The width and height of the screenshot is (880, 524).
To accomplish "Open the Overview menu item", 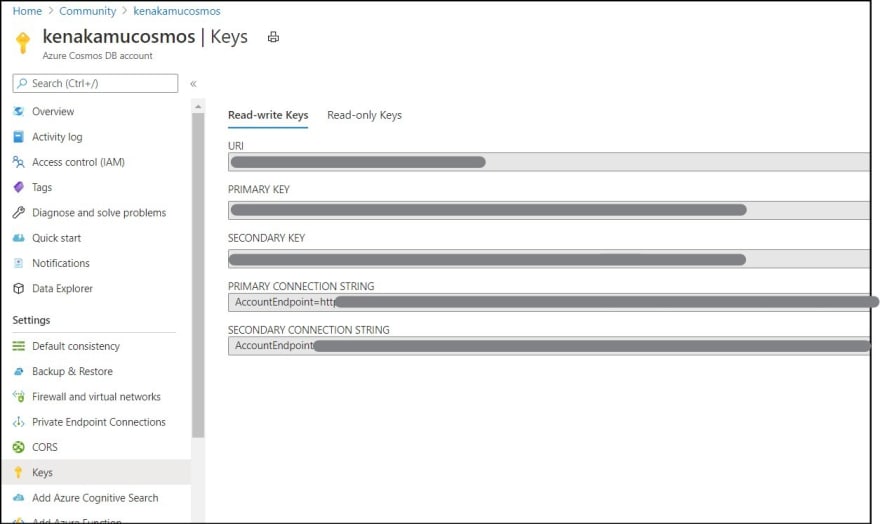I will coord(53,111).
